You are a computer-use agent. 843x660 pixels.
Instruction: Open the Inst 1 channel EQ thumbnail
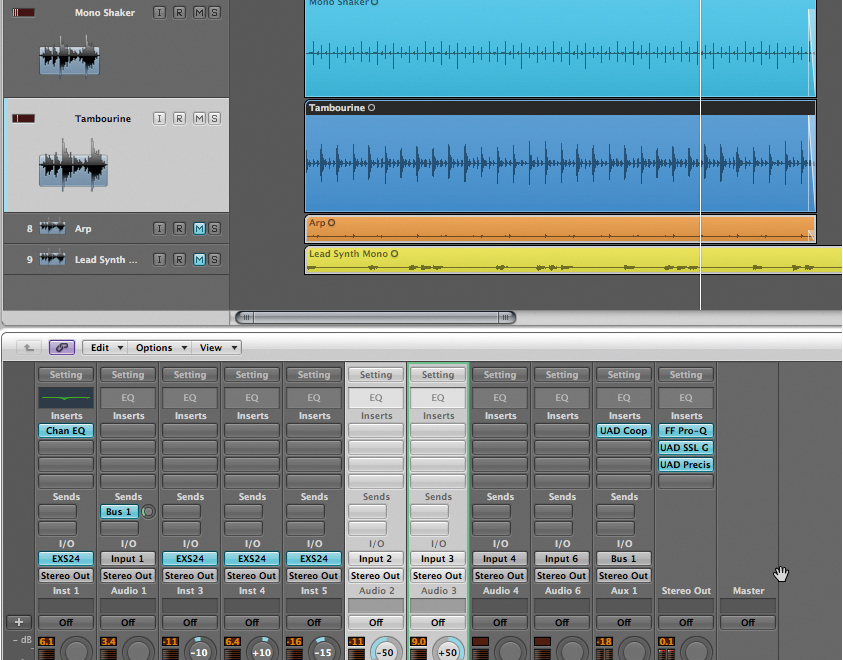click(66, 398)
